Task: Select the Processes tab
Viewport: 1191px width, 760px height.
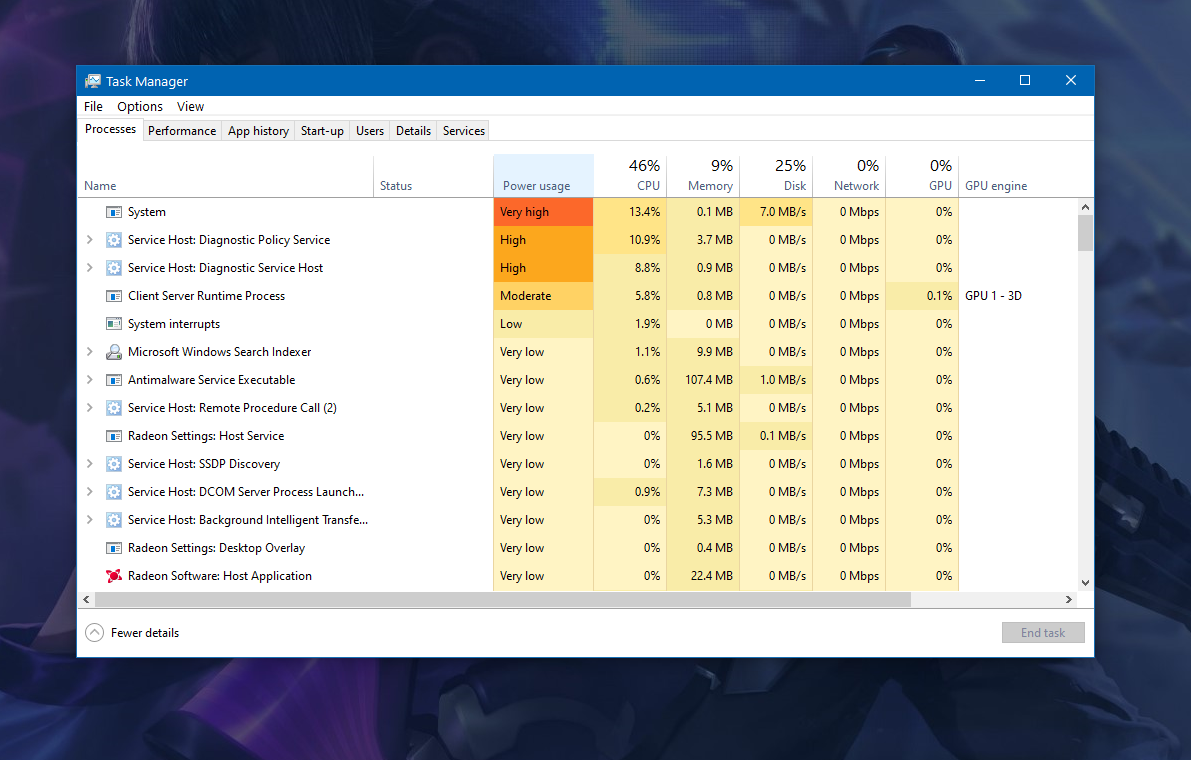Action: pos(110,129)
